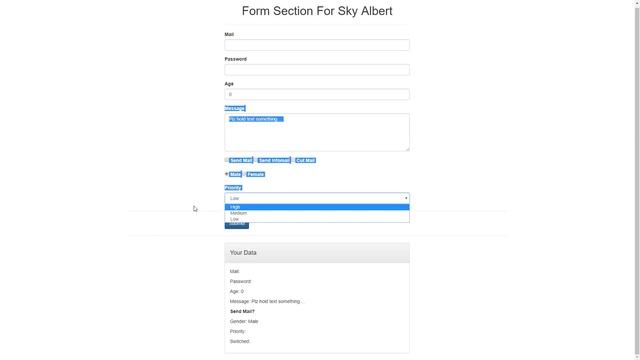The height and width of the screenshot is (360, 640).
Task: Click the Mail input field
Action: (317, 45)
